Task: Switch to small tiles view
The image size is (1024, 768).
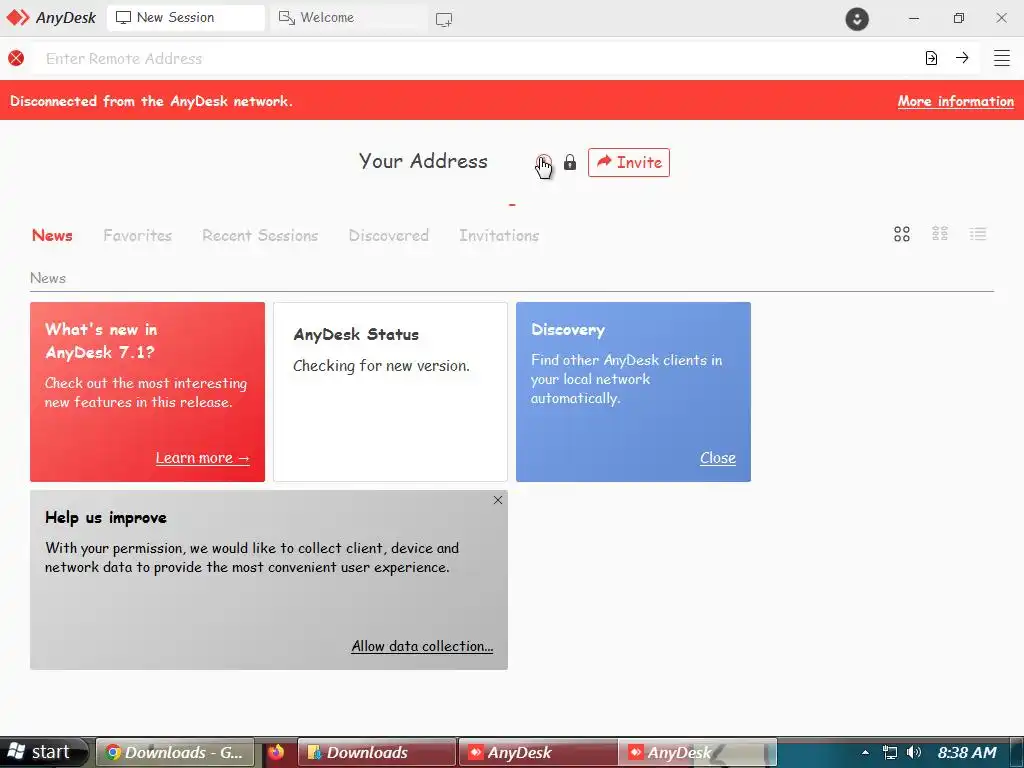Action: 940,234
